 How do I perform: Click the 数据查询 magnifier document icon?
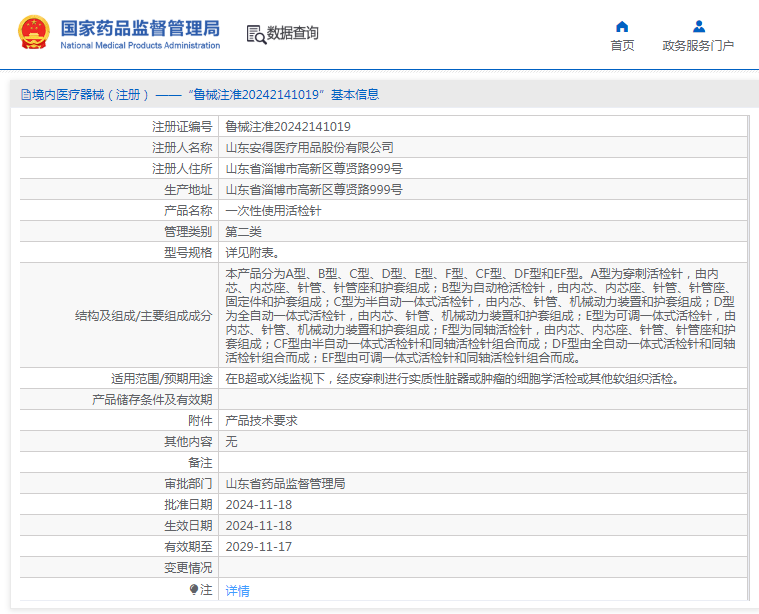pos(256,34)
